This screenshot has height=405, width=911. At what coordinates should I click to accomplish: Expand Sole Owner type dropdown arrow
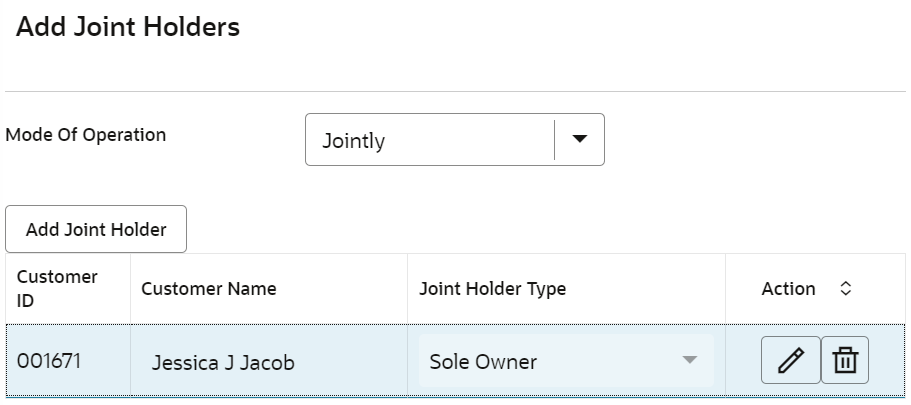690,360
